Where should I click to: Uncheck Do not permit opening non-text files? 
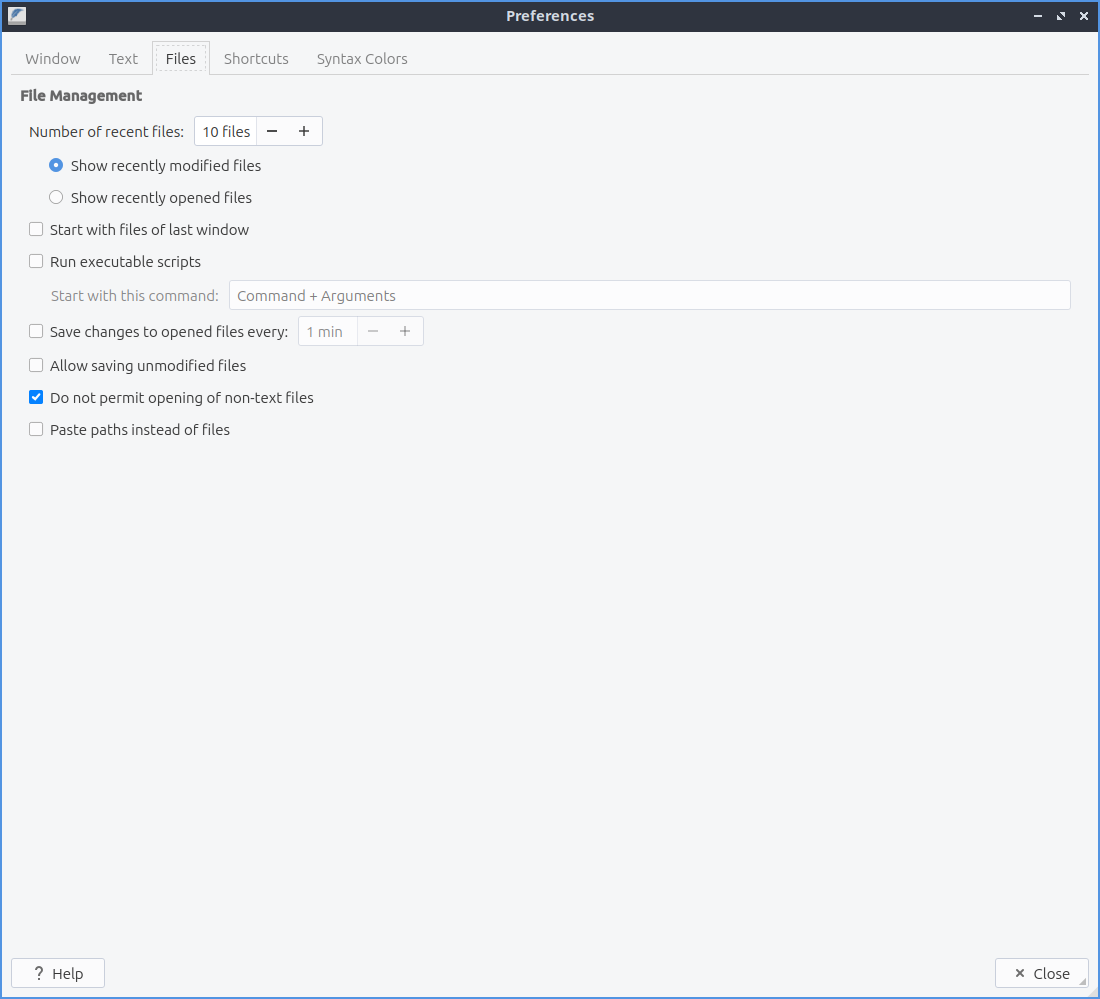pyautogui.click(x=36, y=398)
